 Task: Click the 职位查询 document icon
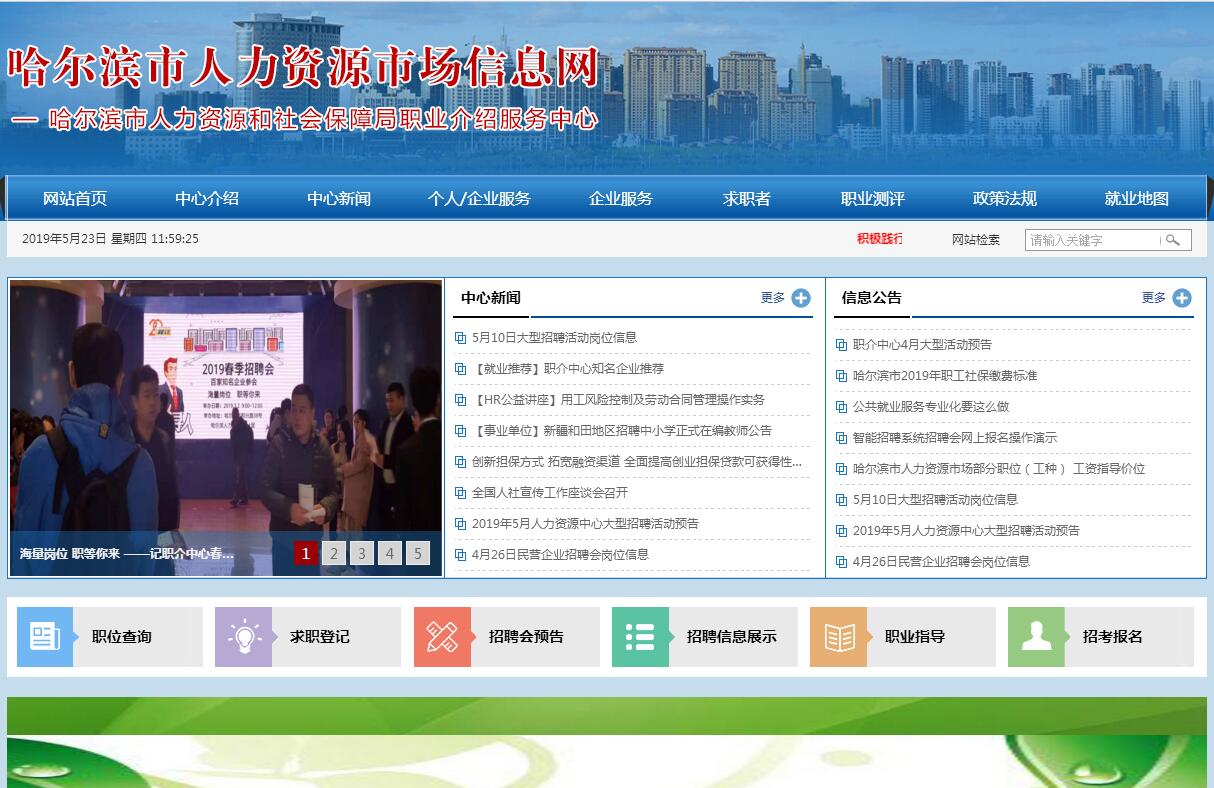pos(45,637)
